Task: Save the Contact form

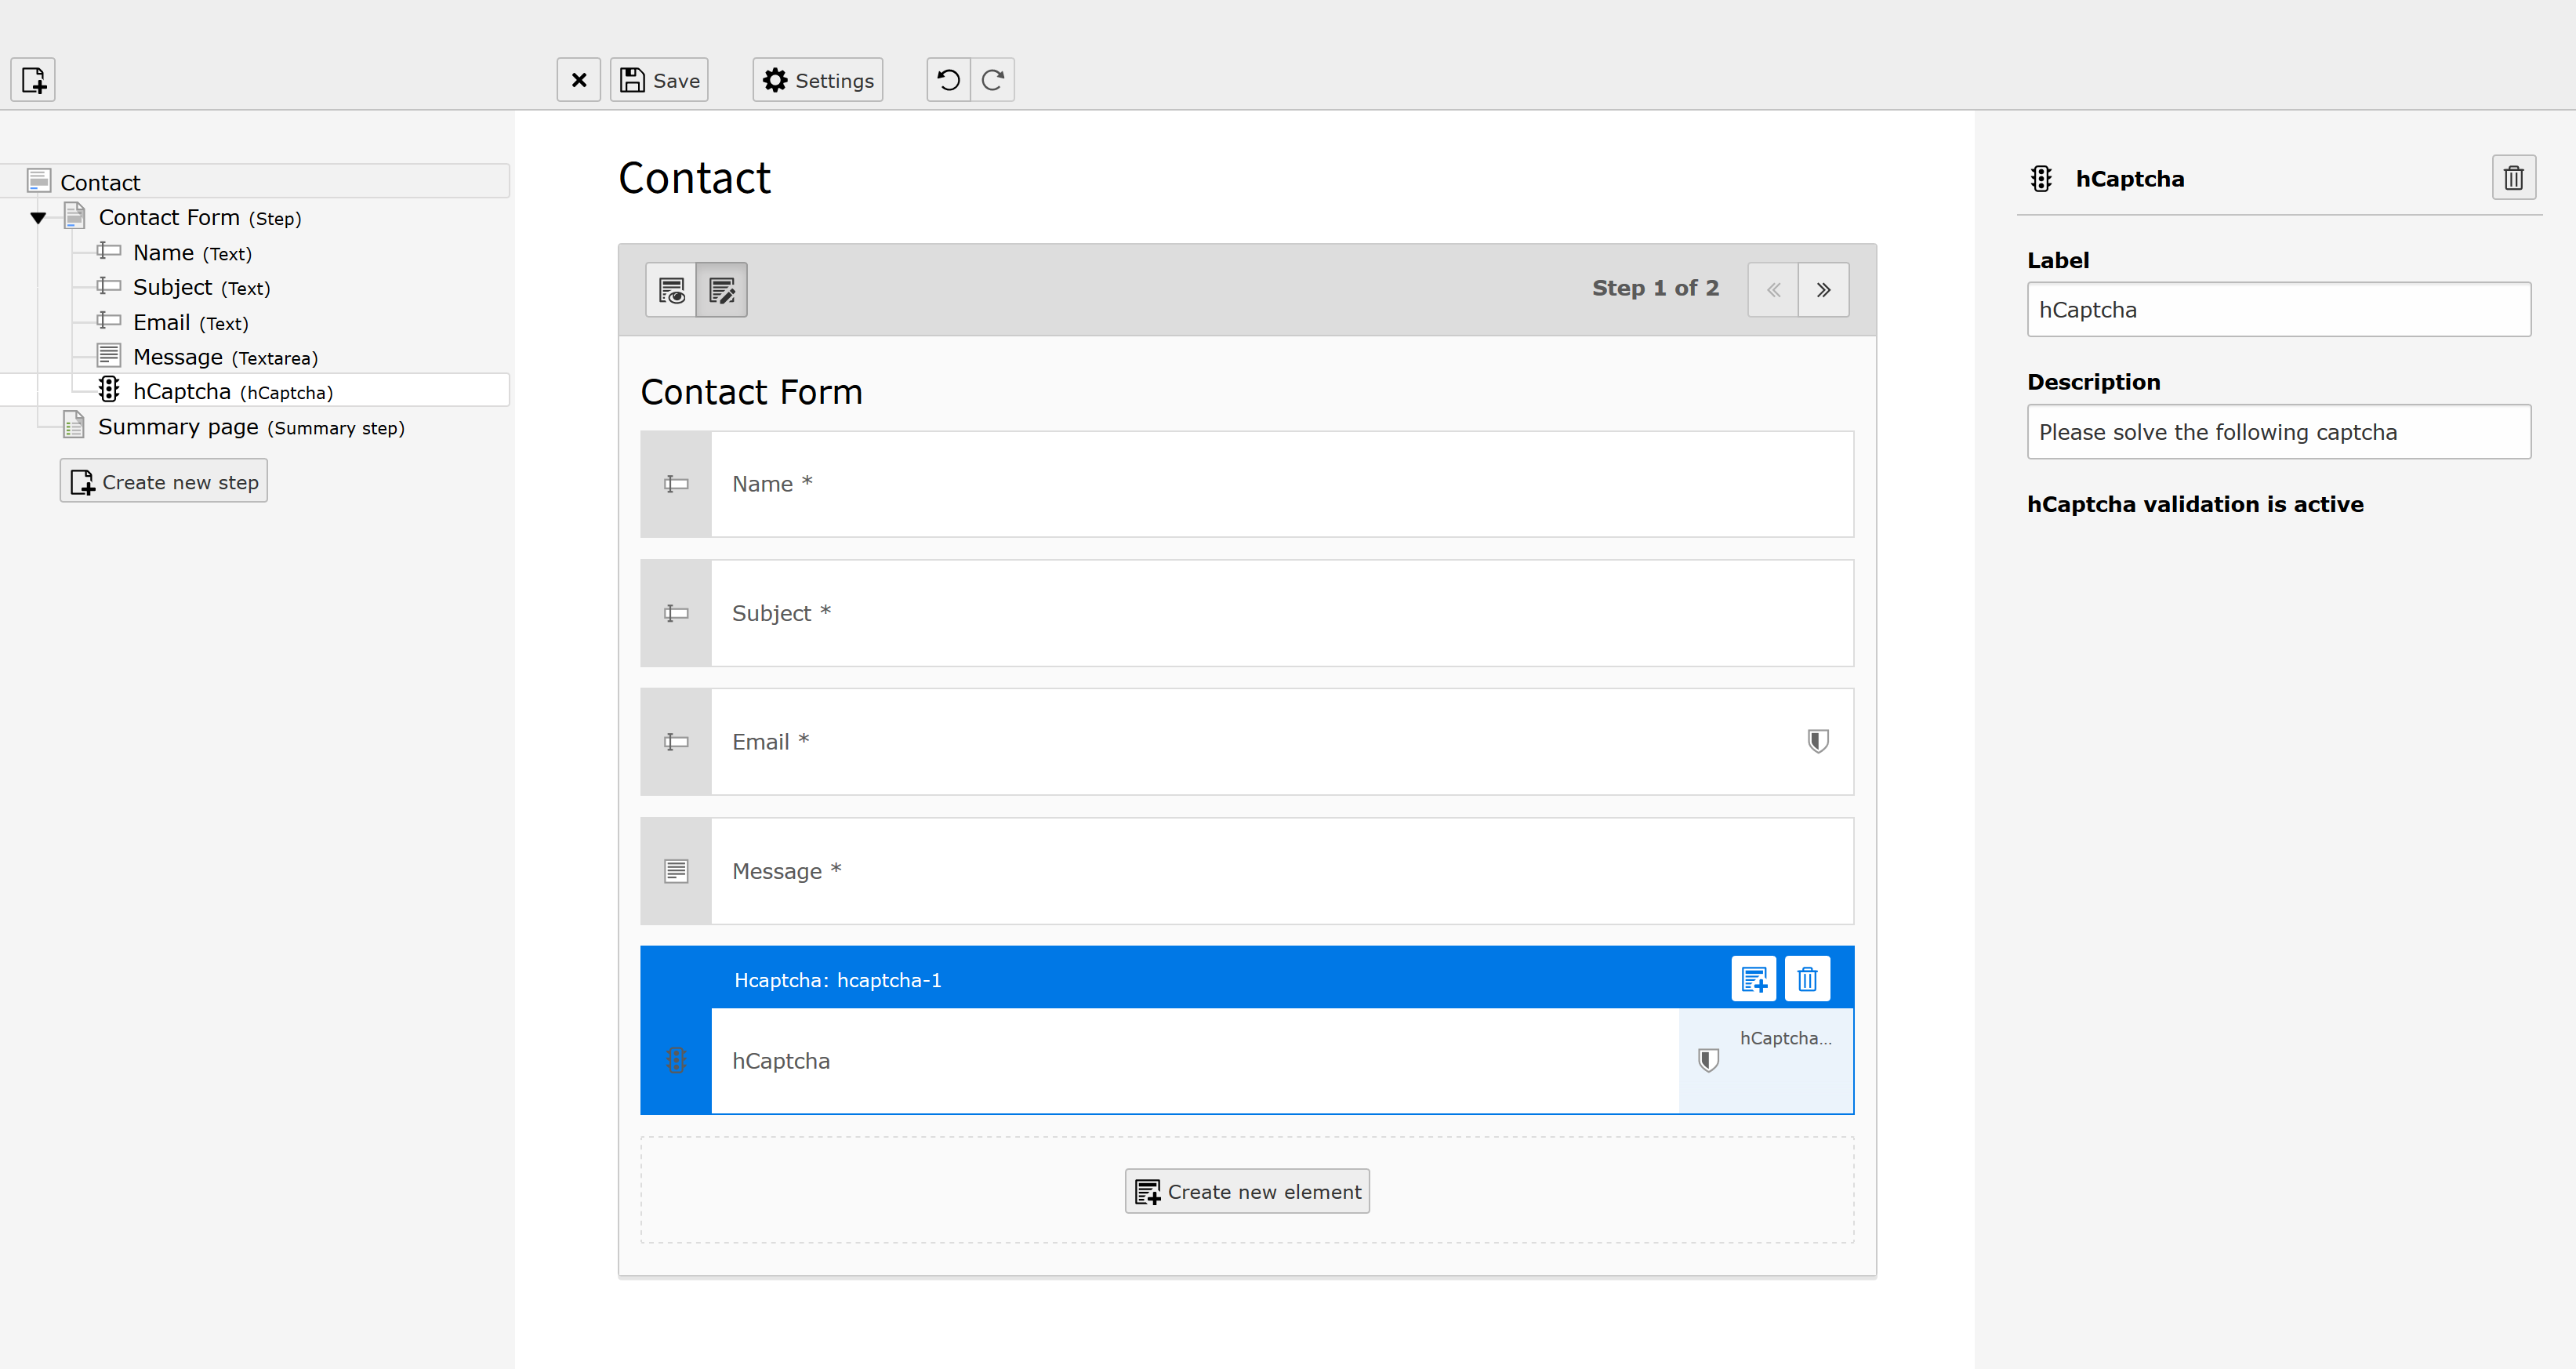Action: pyautogui.click(x=659, y=80)
